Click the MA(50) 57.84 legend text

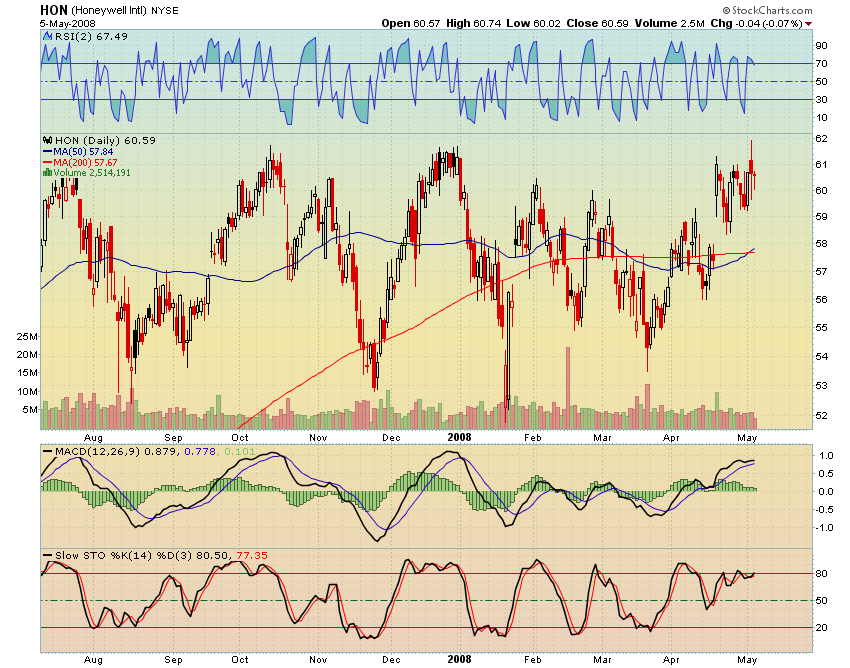click(83, 152)
